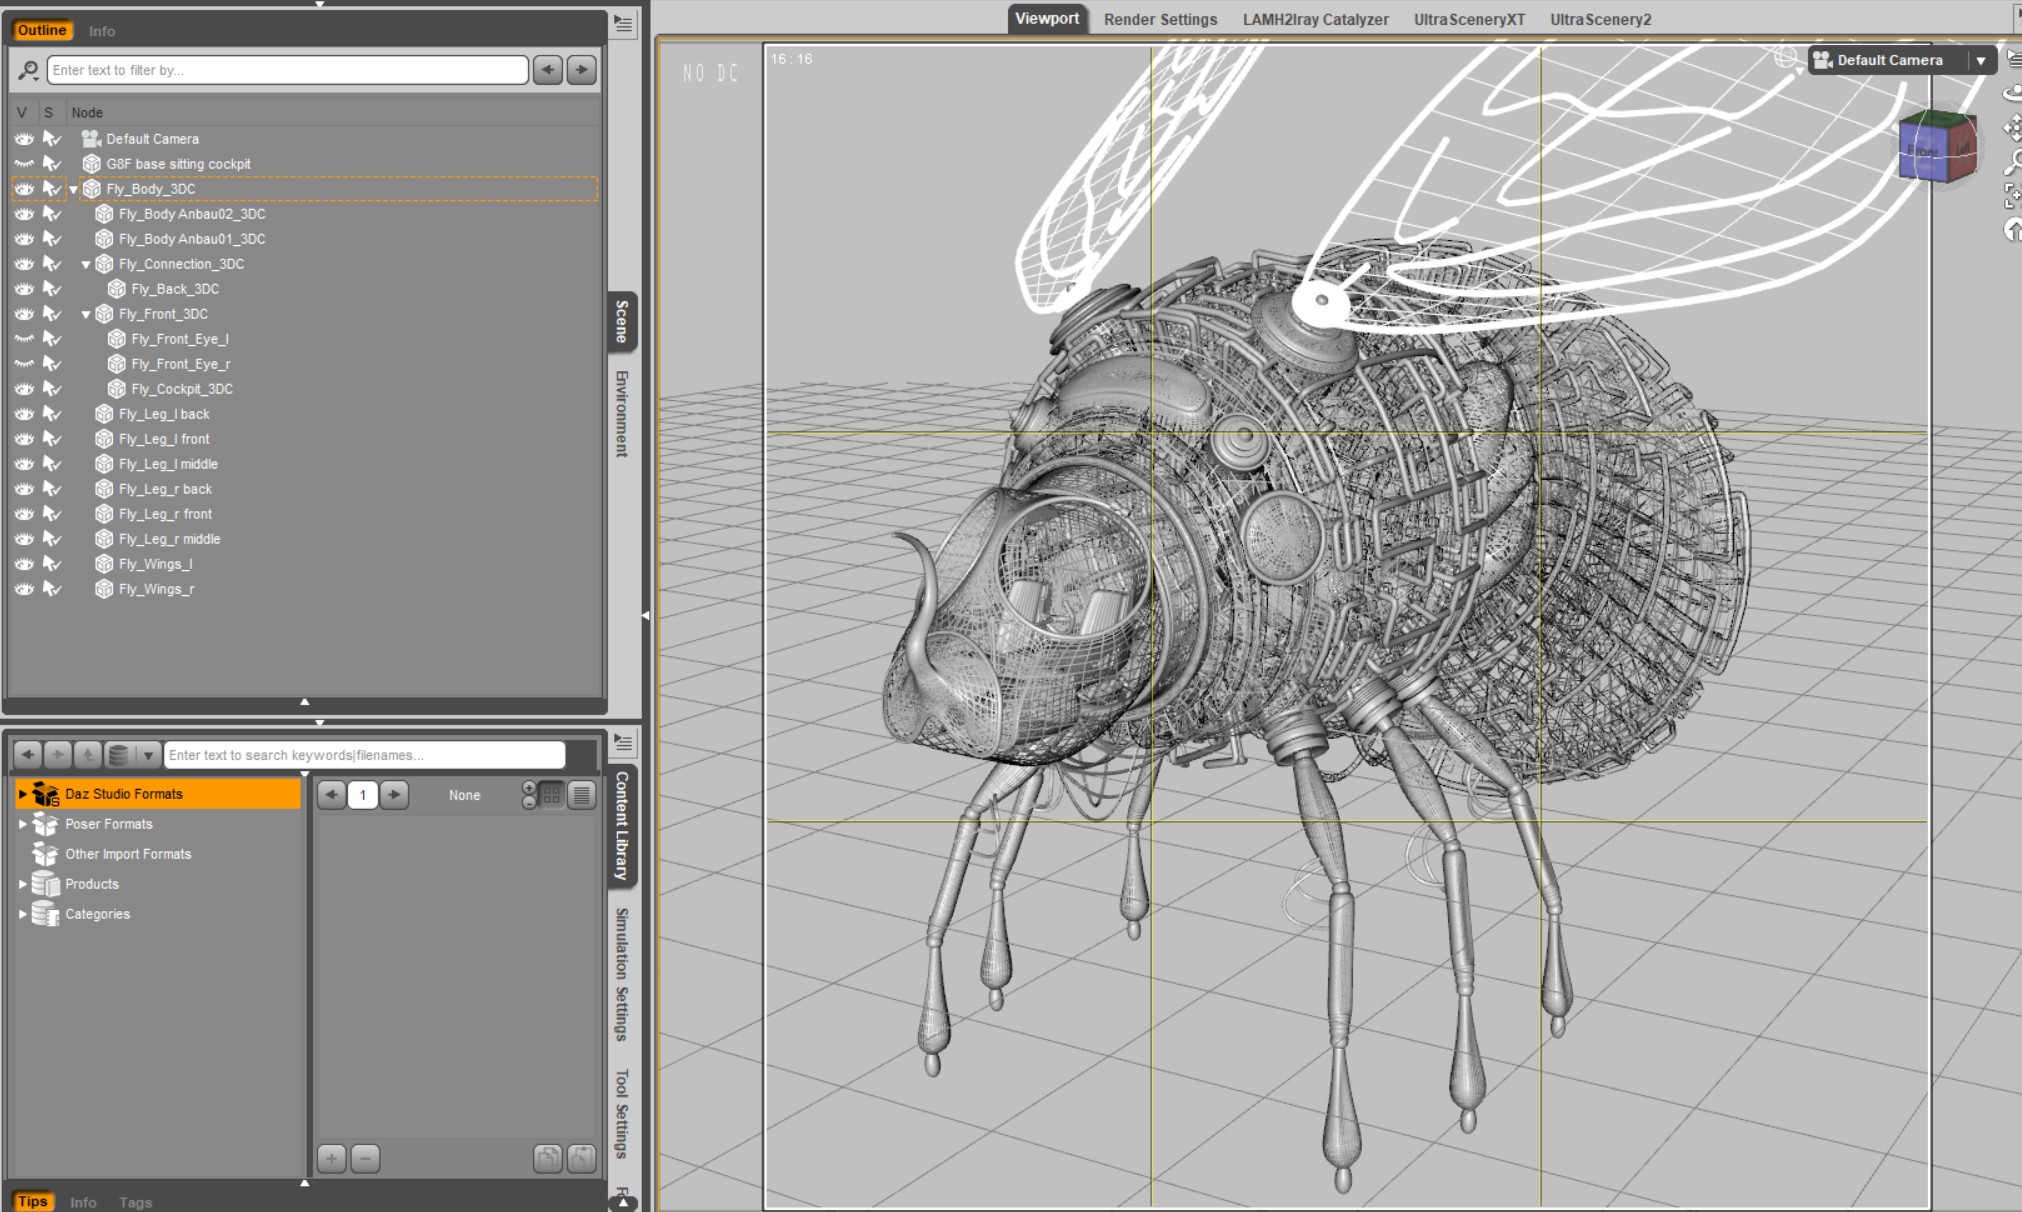The image size is (2022, 1212).
Task: Click the Outline pane options menu icon
Action: [623, 24]
